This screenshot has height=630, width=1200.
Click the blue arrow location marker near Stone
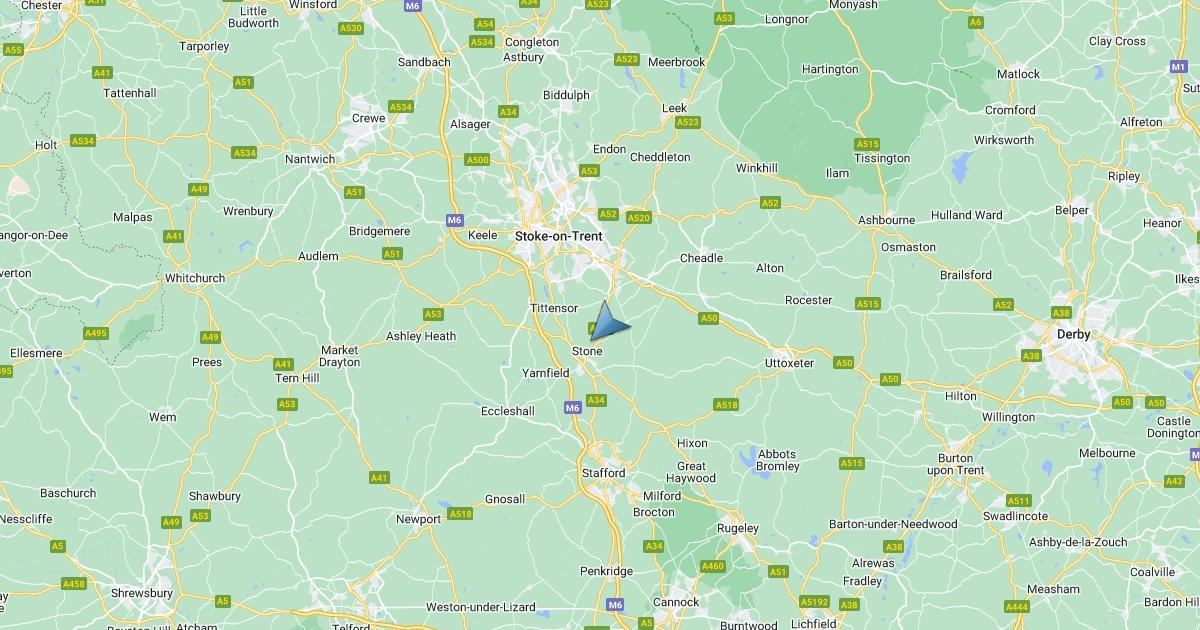(x=609, y=322)
